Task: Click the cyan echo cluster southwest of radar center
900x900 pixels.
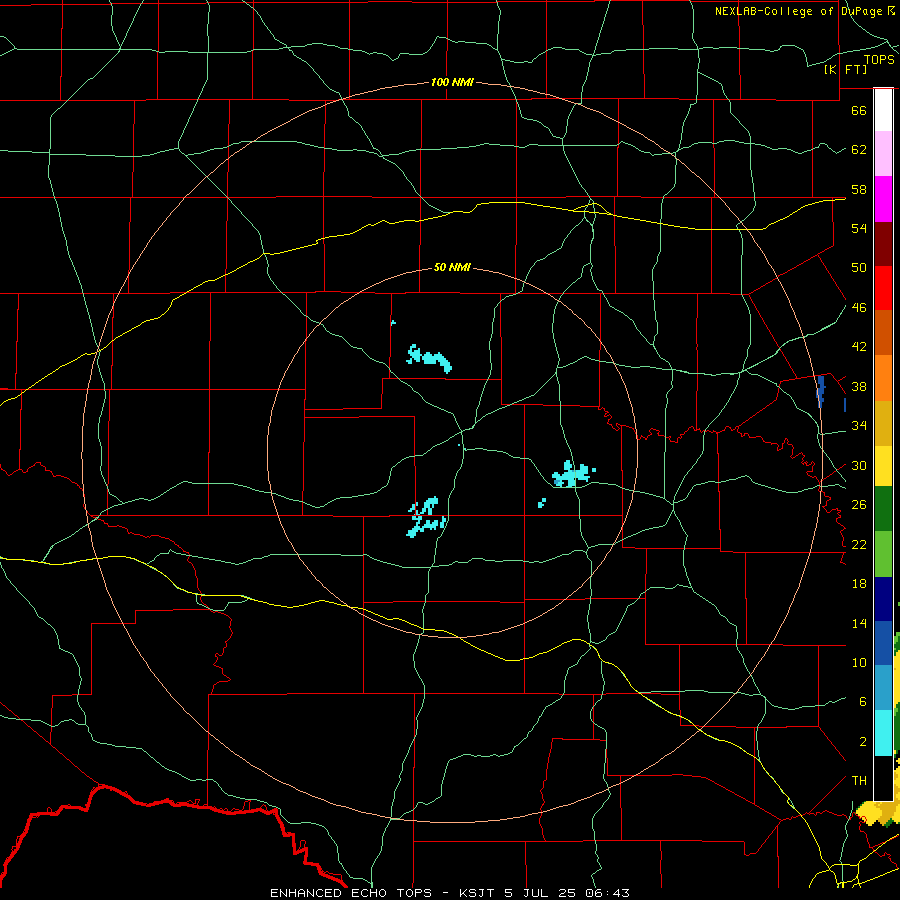Action: tap(426, 517)
